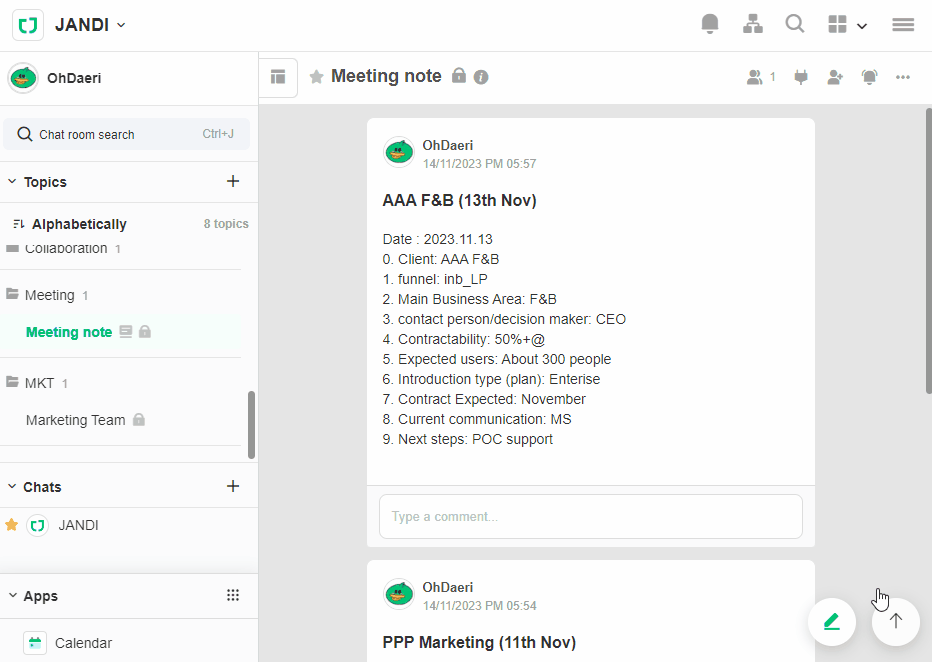The image size is (932, 662).
Task: Click the plug integration icon in topic header
Action: click(800, 77)
